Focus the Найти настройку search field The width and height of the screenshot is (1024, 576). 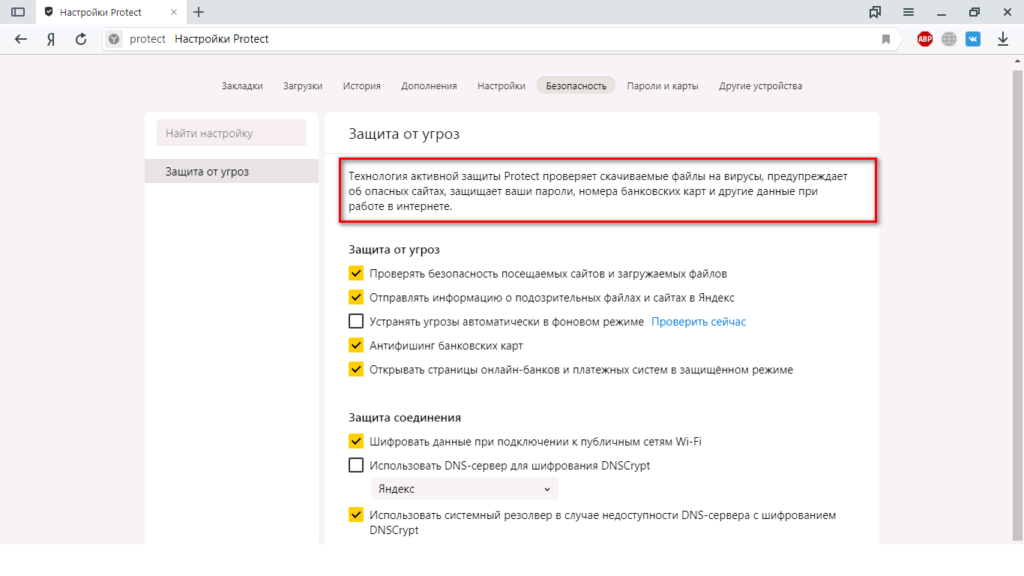point(231,133)
